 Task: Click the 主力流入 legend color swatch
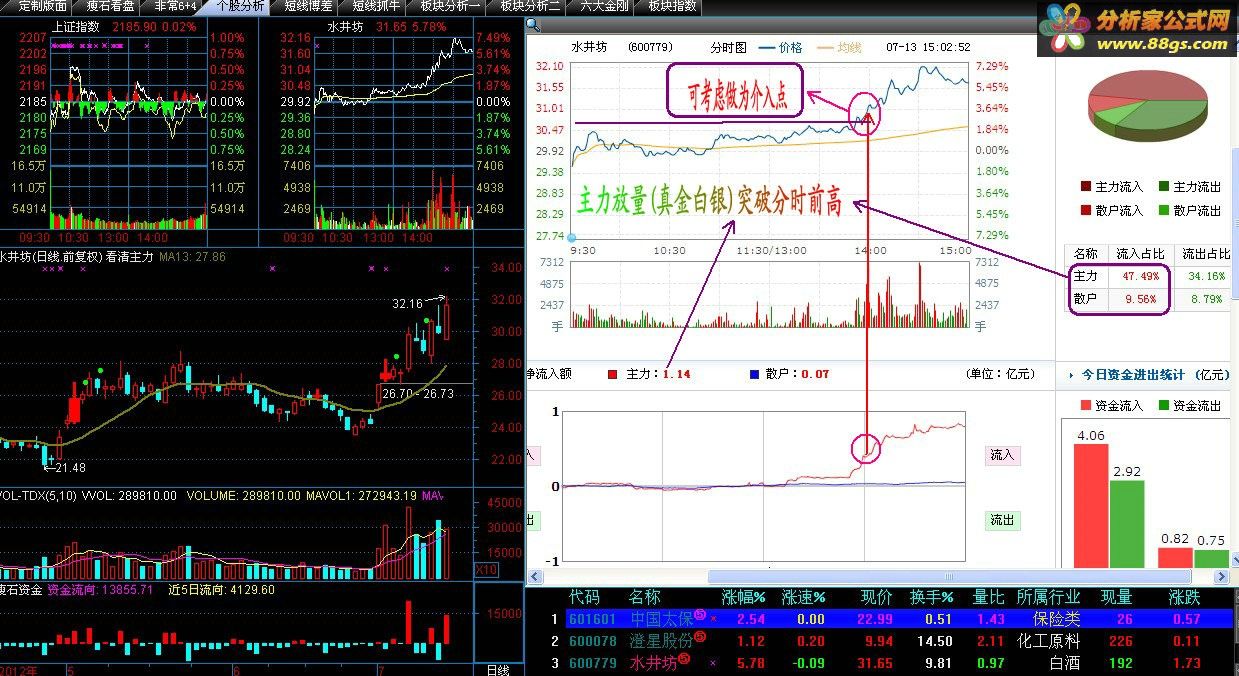click(1086, 187)
